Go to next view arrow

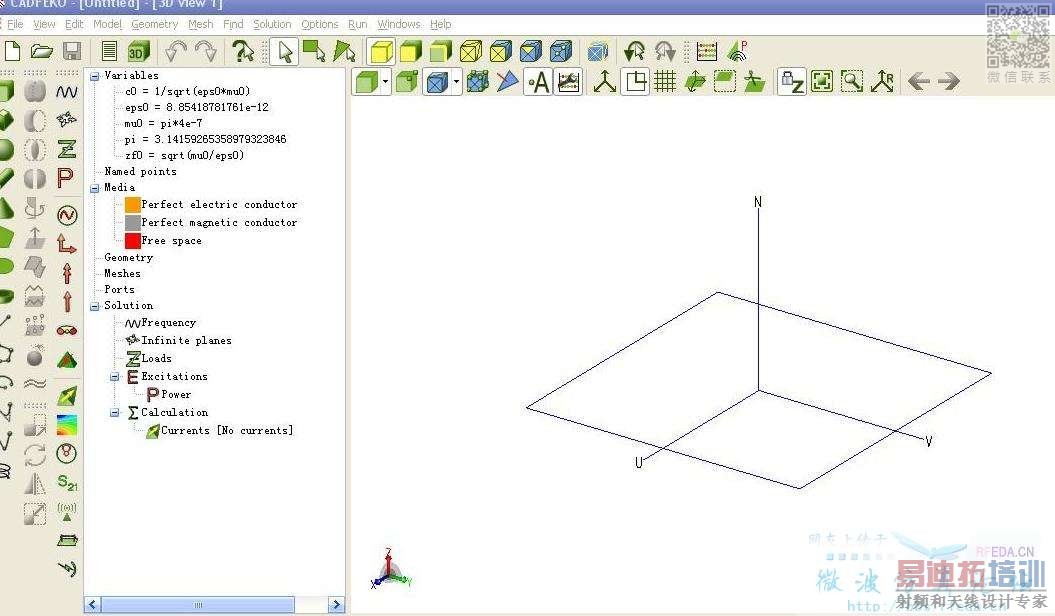[x=949, y=82]
